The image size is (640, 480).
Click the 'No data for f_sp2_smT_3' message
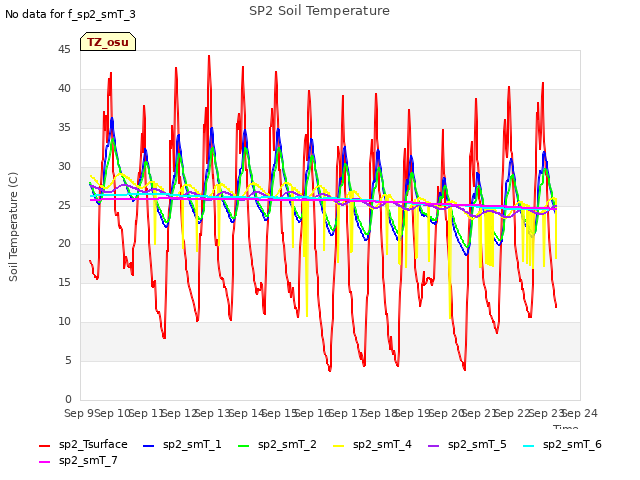coord(70,14)
